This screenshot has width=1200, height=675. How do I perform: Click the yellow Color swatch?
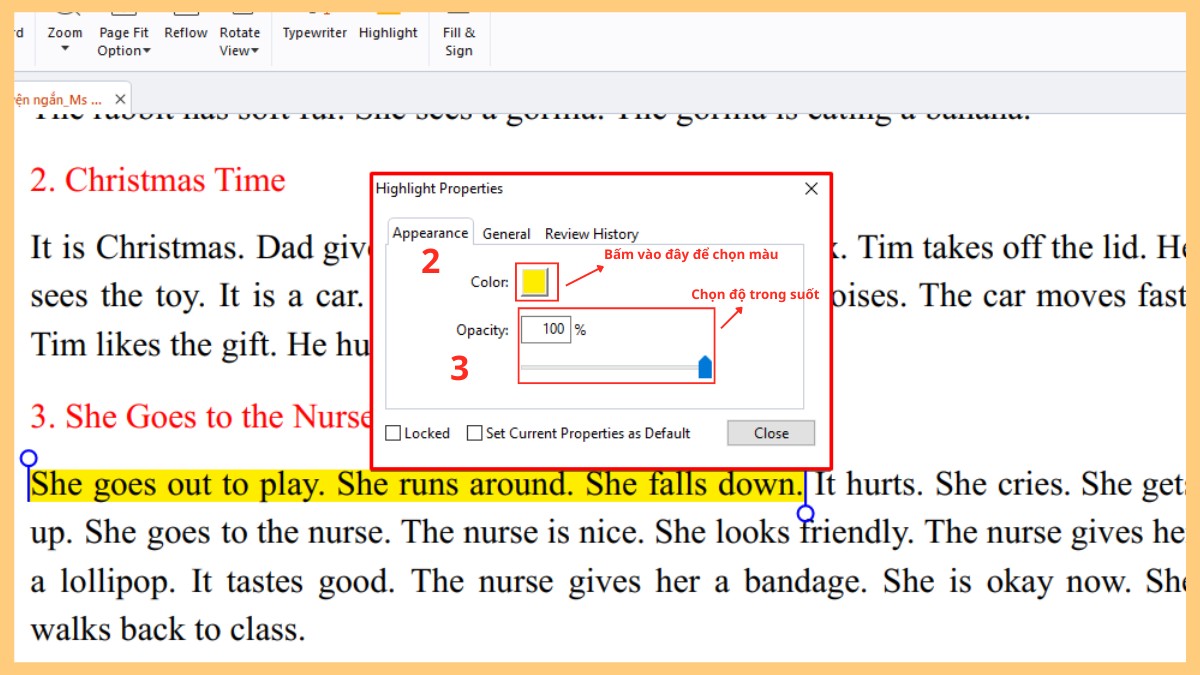coord(535,282)
